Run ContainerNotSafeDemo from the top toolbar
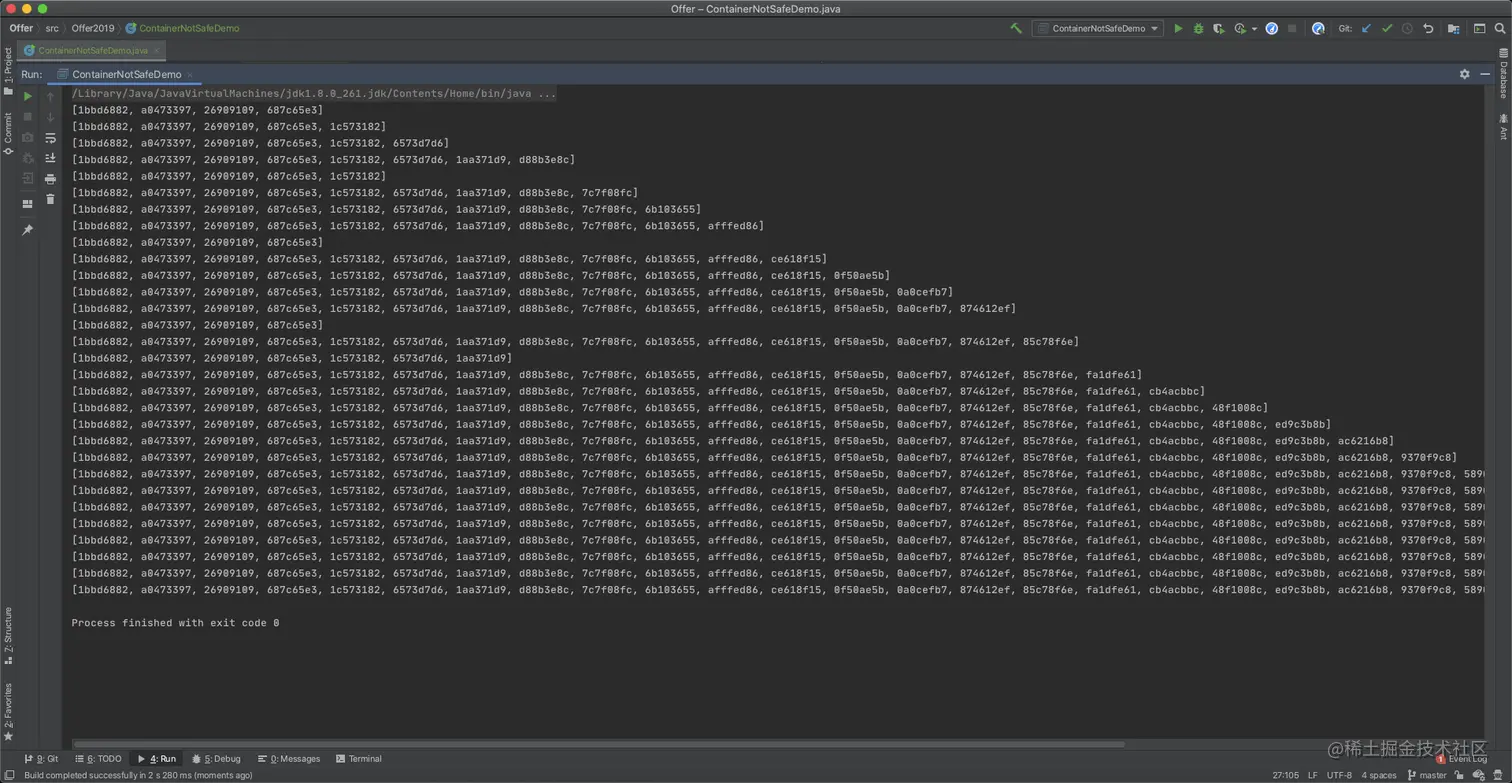The height and width of the screenshot is (783, 1512). tap(1178, 28)
